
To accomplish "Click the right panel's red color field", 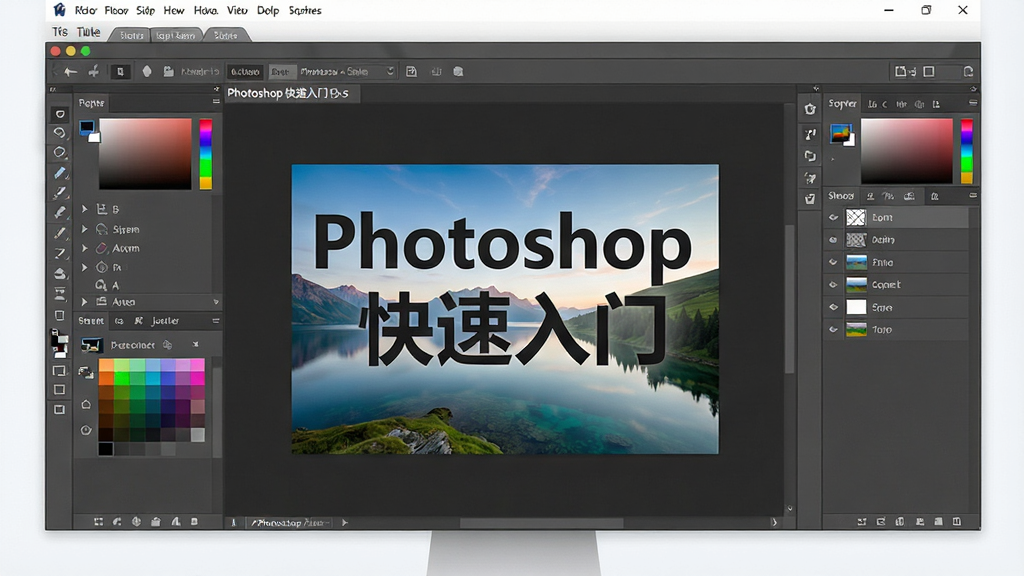I will click(906, 151).
